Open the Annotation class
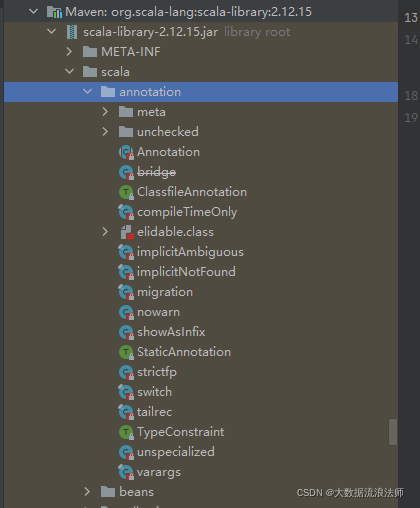Image resolution: width=420 pixels, height=508 pixels. tap(169, 152)
